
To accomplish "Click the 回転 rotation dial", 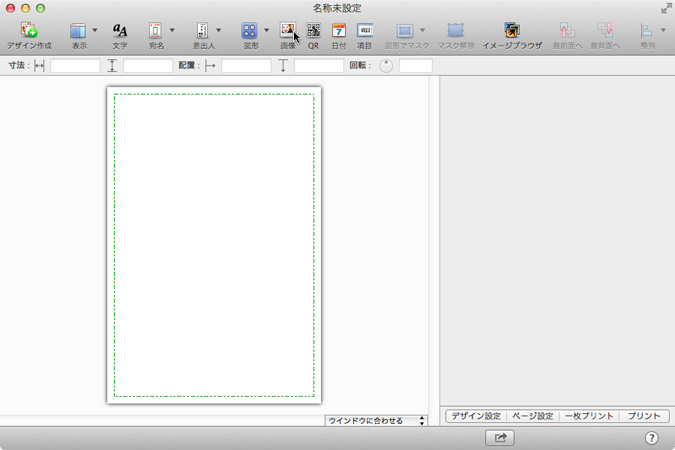I will tap(386, 66).
